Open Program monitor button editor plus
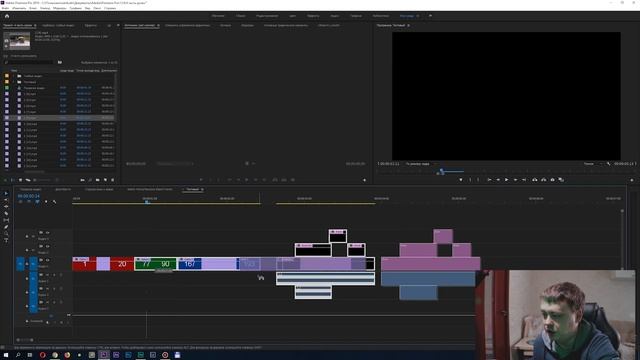Image resolution: width=640 pixels, height=360 pixels. (x=632, y=180)
